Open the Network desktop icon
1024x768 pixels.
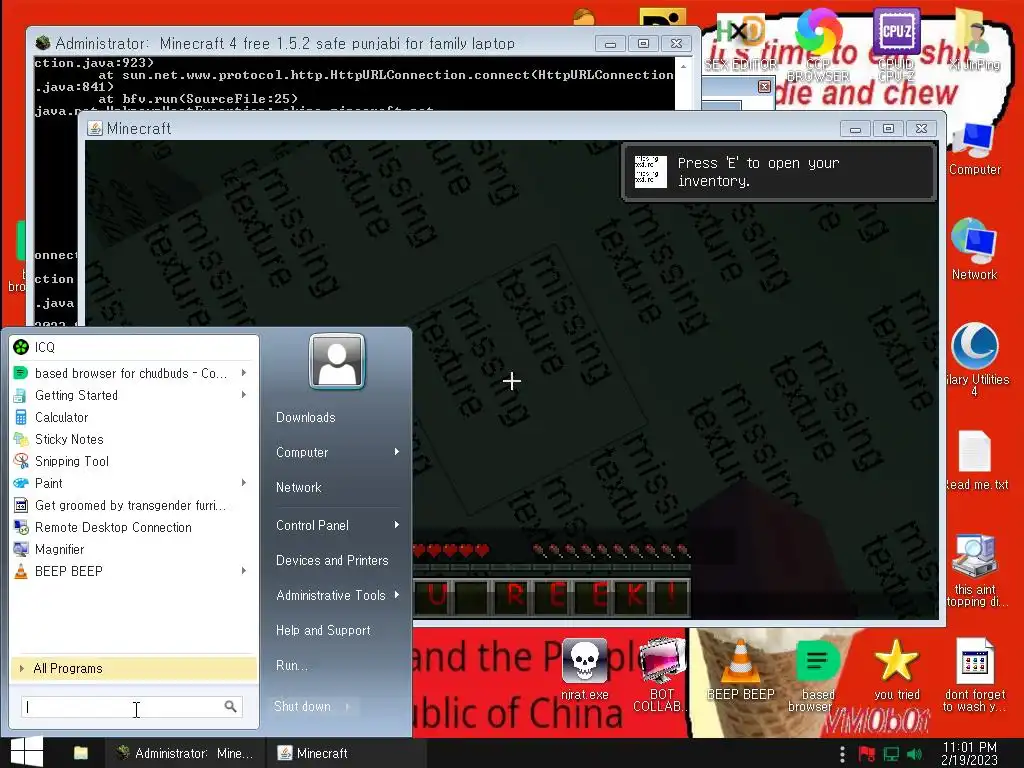pos(974,250)
